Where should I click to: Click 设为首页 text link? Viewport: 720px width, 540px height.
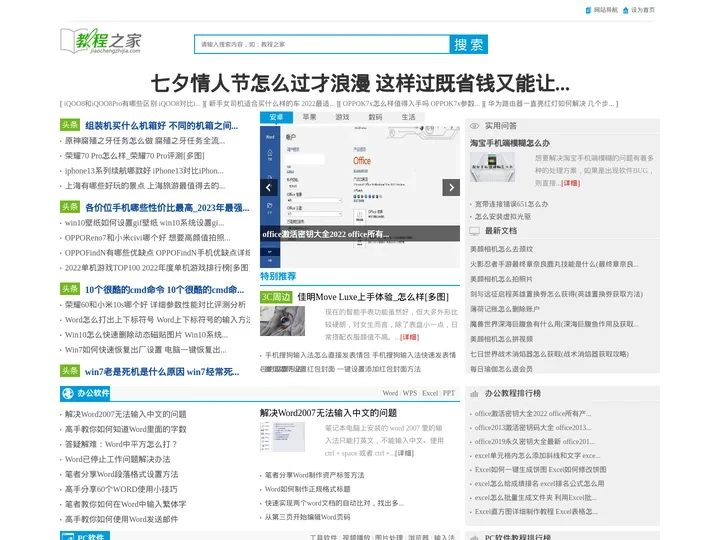643,10
